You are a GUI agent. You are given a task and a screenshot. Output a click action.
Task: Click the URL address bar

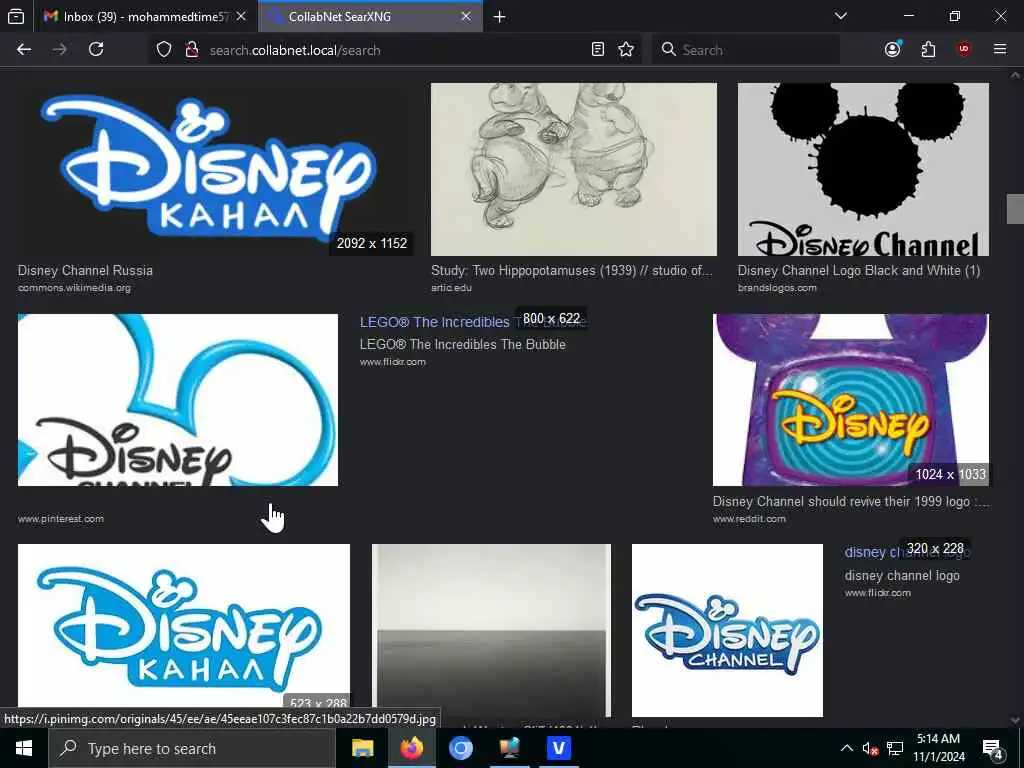click(397, 50)
